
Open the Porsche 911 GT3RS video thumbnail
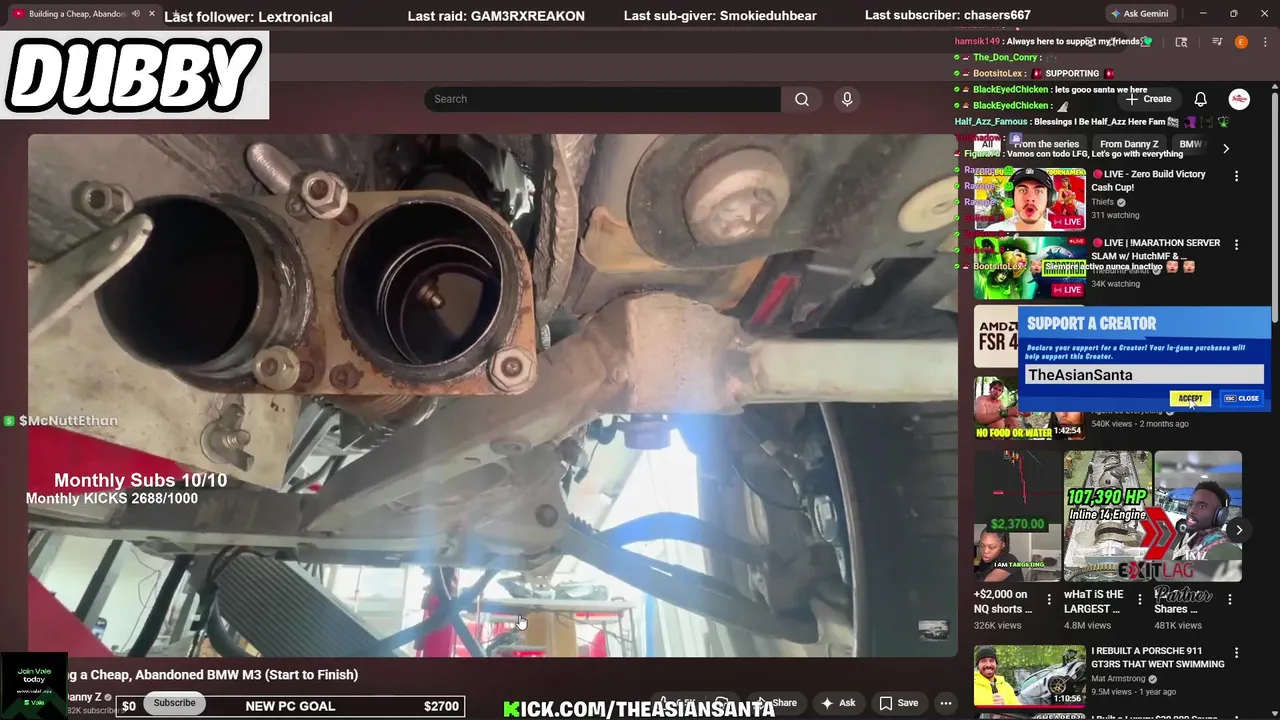pyautogui.click(x=1030, y=676)
